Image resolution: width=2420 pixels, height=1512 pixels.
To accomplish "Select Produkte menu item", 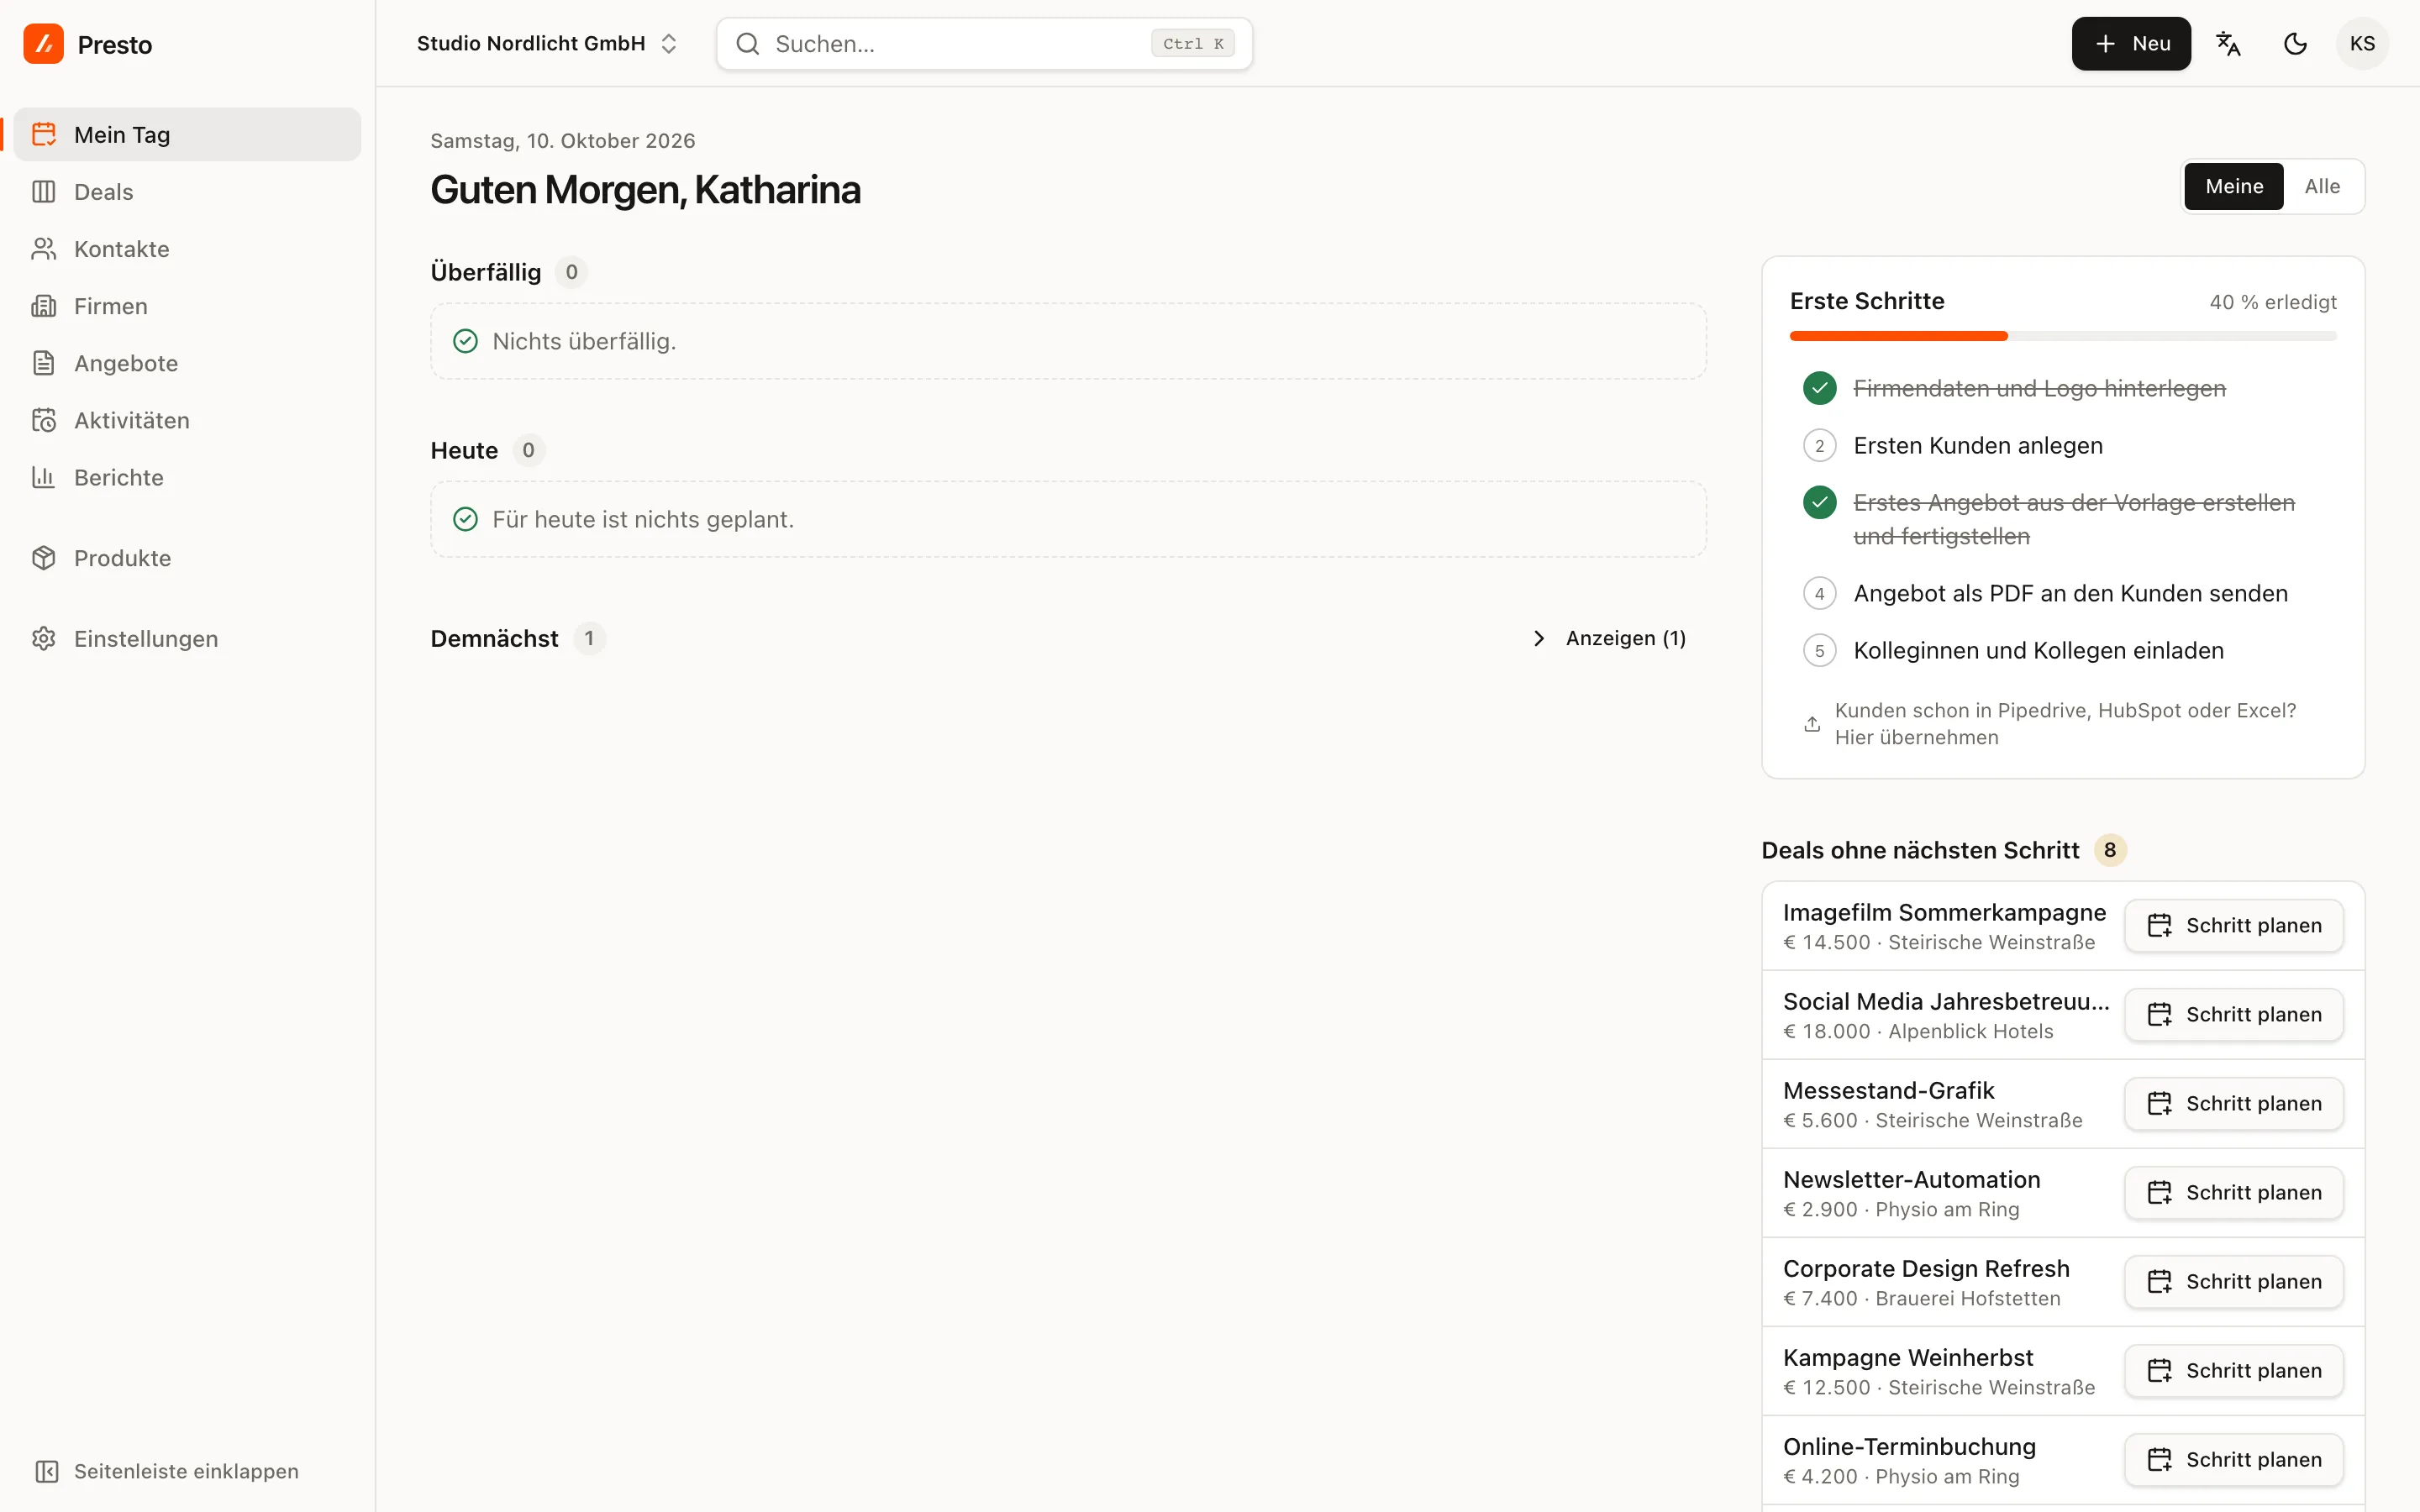I will click(x=187, y=558).
